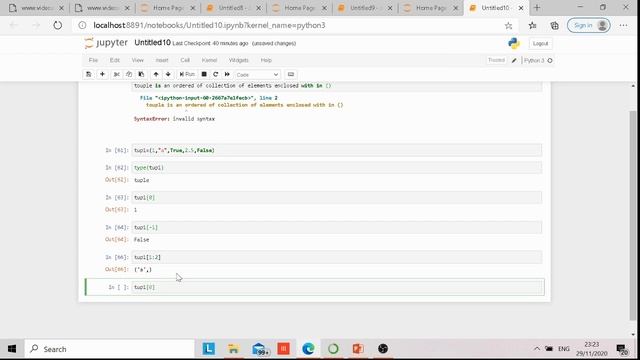
Task: Open the Edit menu
Action: [115, 60]
